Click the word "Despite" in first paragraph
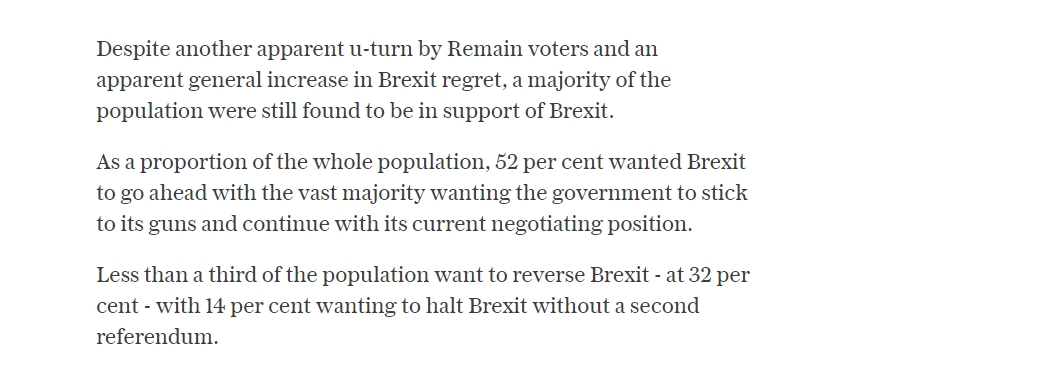Image resolution: width=1042 pixels, height=380 pixels. [x=133, y=50]
